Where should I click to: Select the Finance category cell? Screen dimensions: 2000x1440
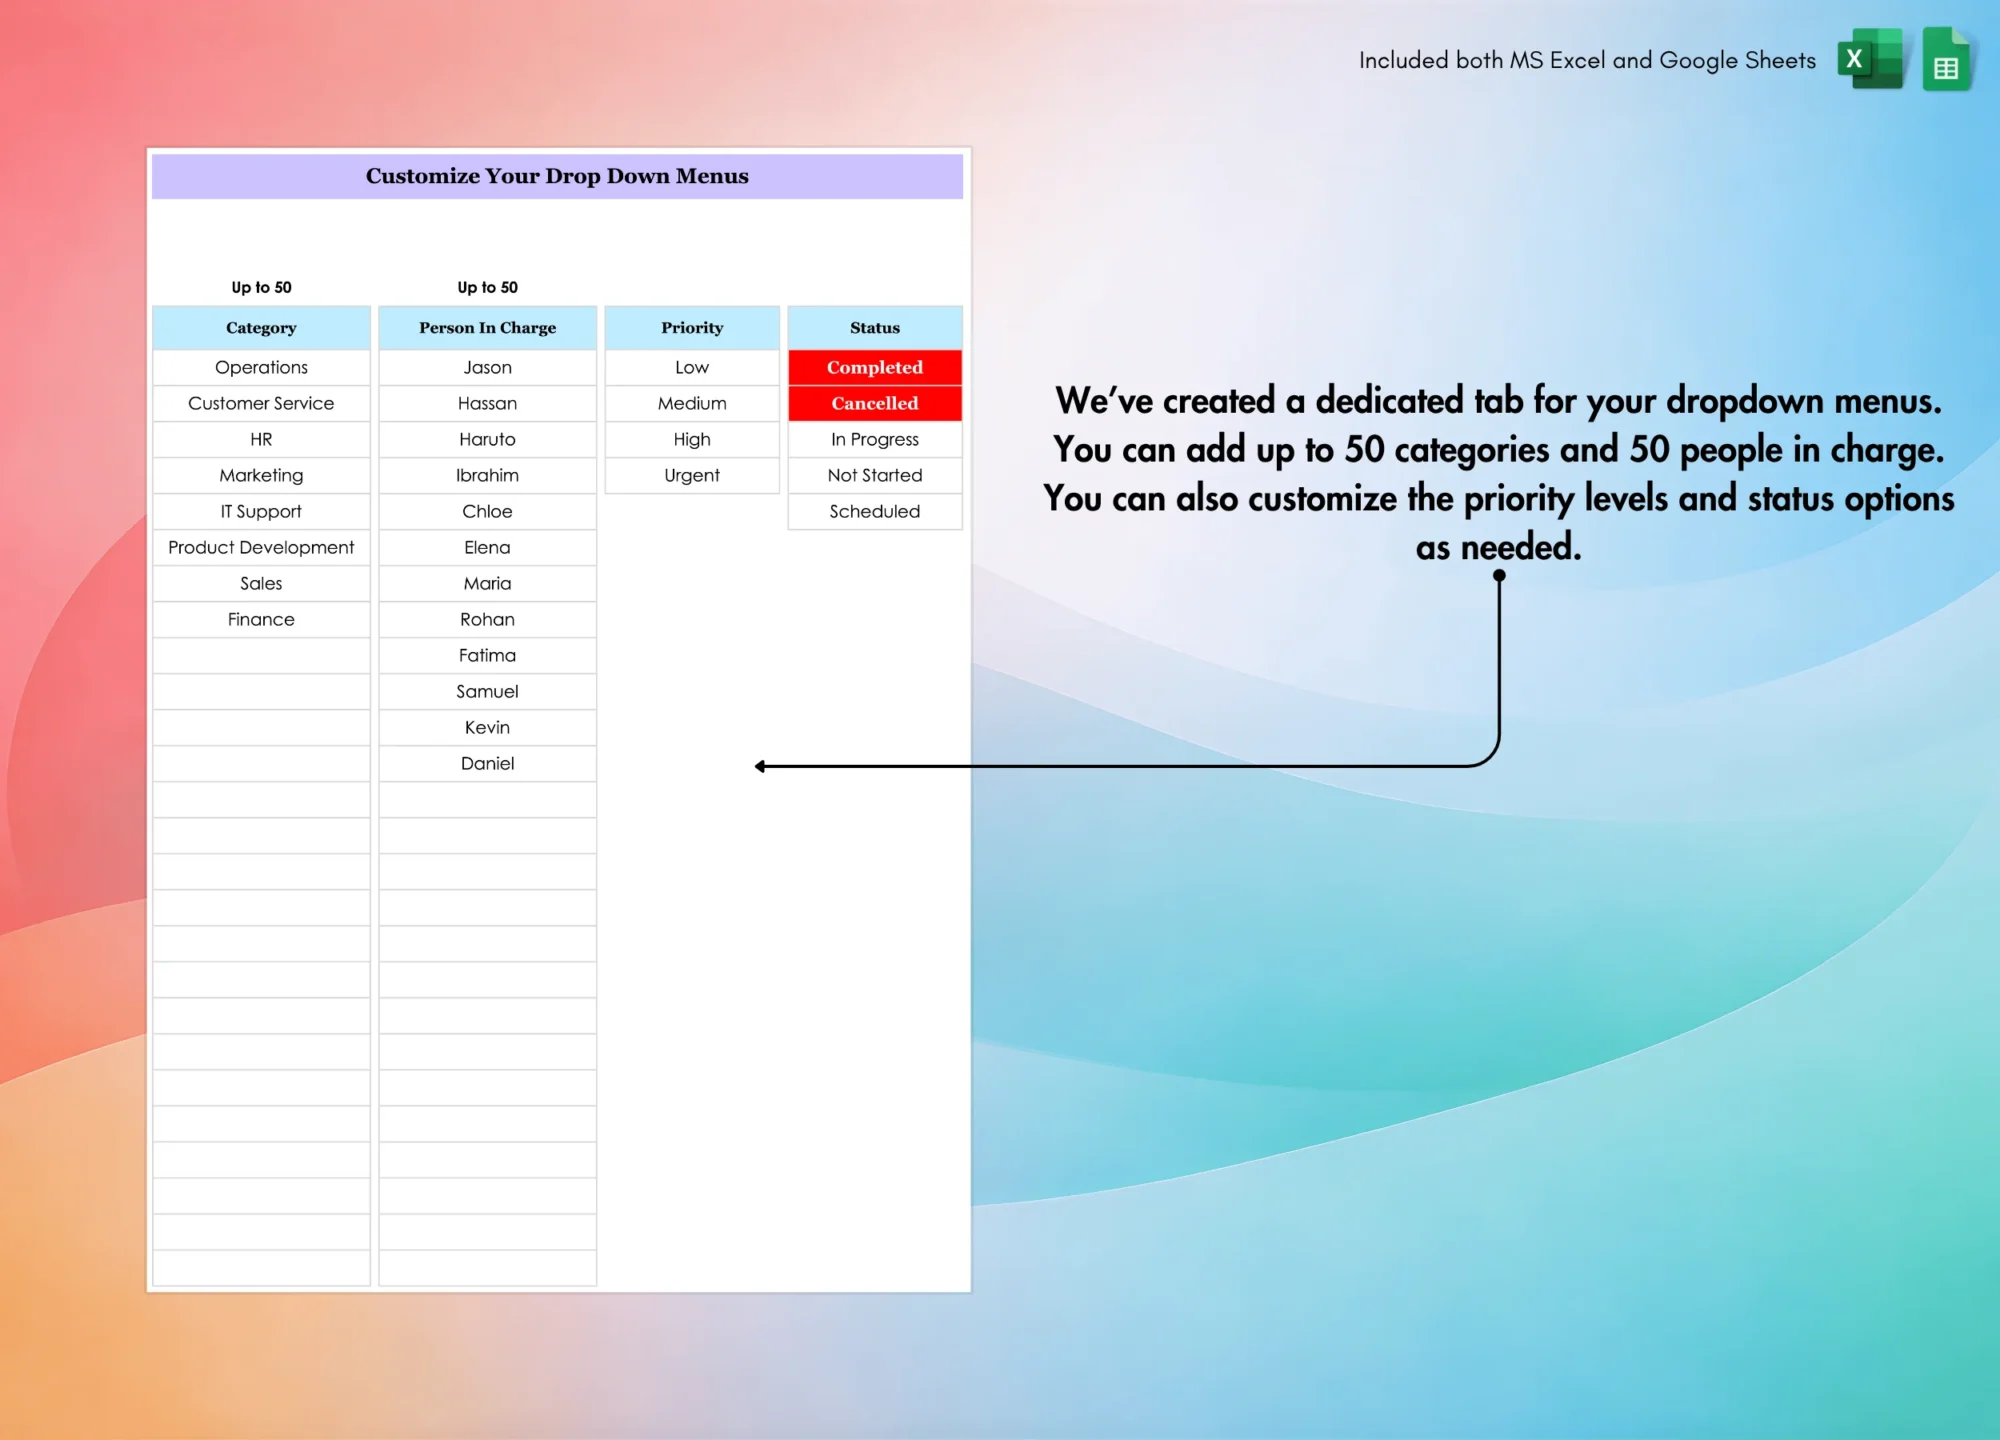pyautogui.click(x=261, y=619)
